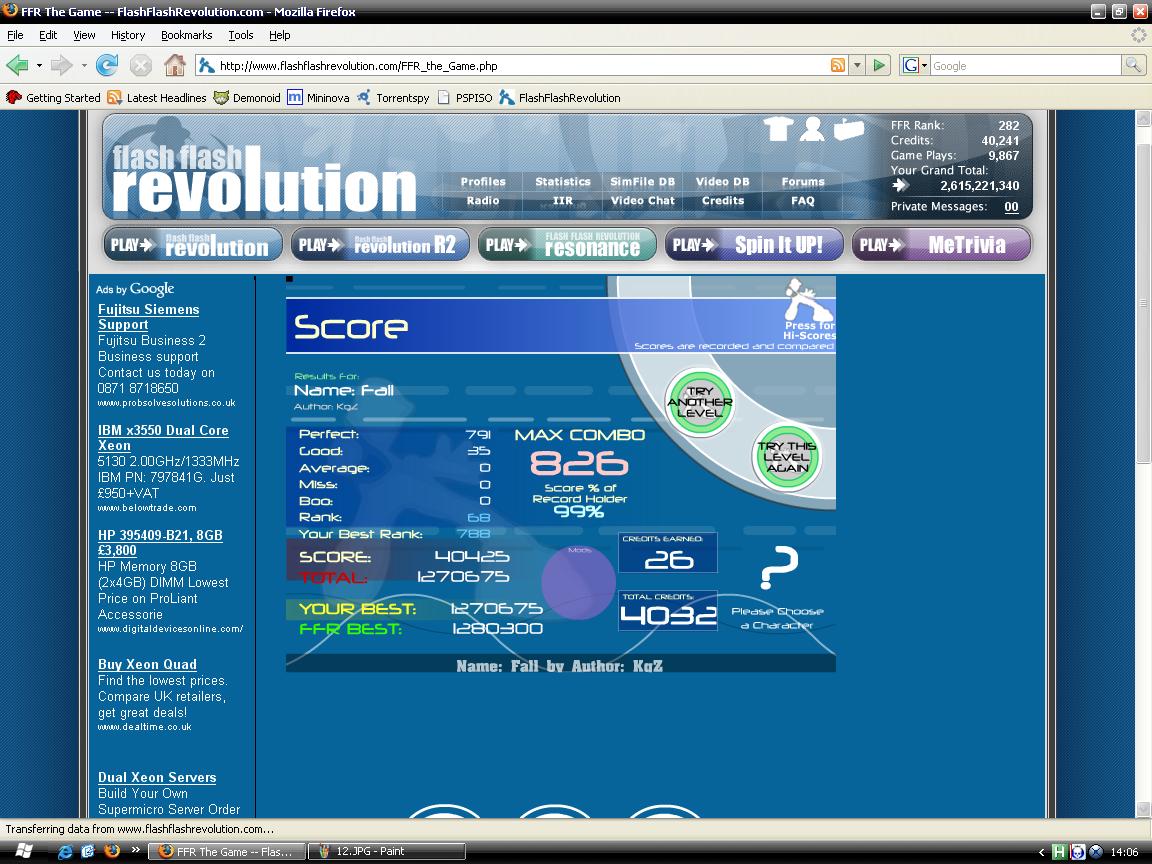This screenshot has height=864, width=1152.
Task: Open the search engine selector dropdown
Action: [x=915, y=65]
